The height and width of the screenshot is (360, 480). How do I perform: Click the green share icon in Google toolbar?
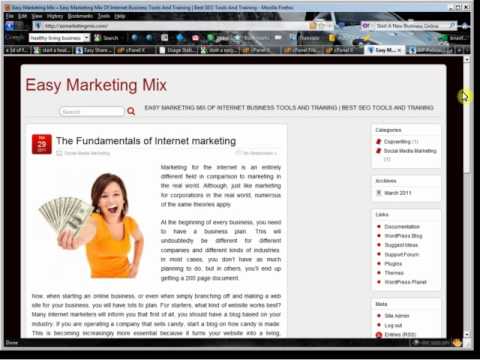211,38
